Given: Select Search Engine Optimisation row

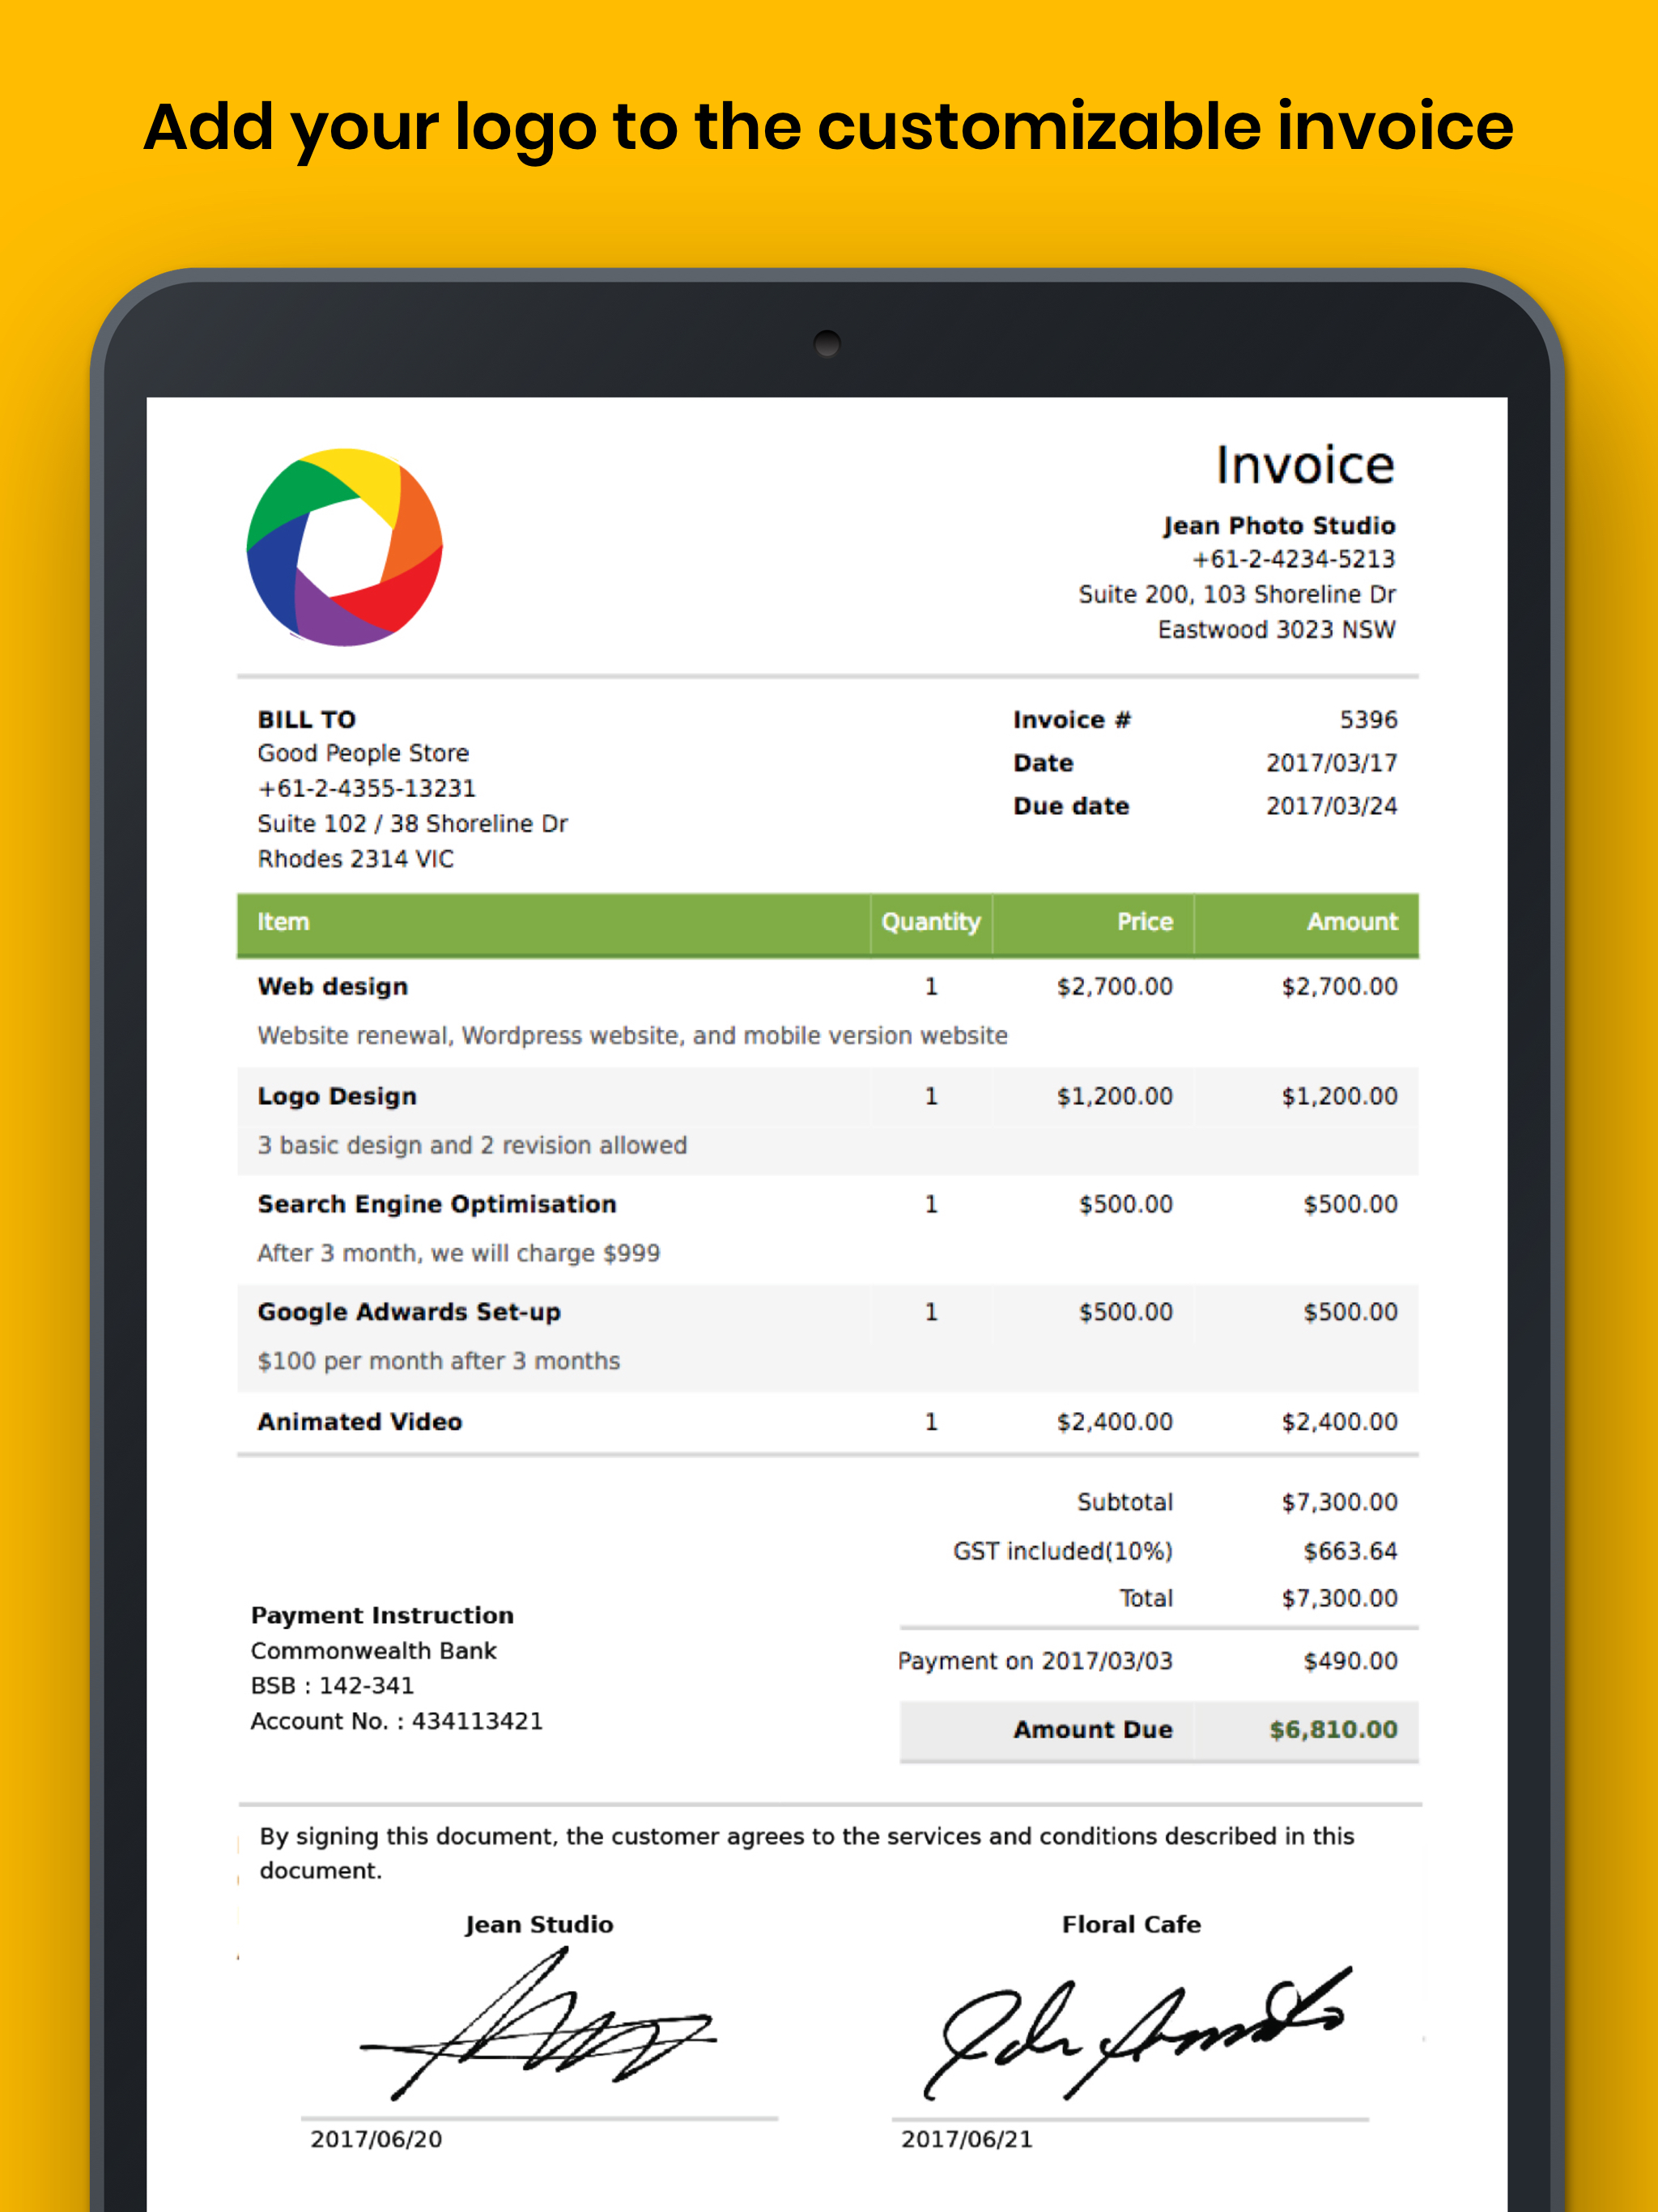Looking at the screenshot, I should [437, 1204].
